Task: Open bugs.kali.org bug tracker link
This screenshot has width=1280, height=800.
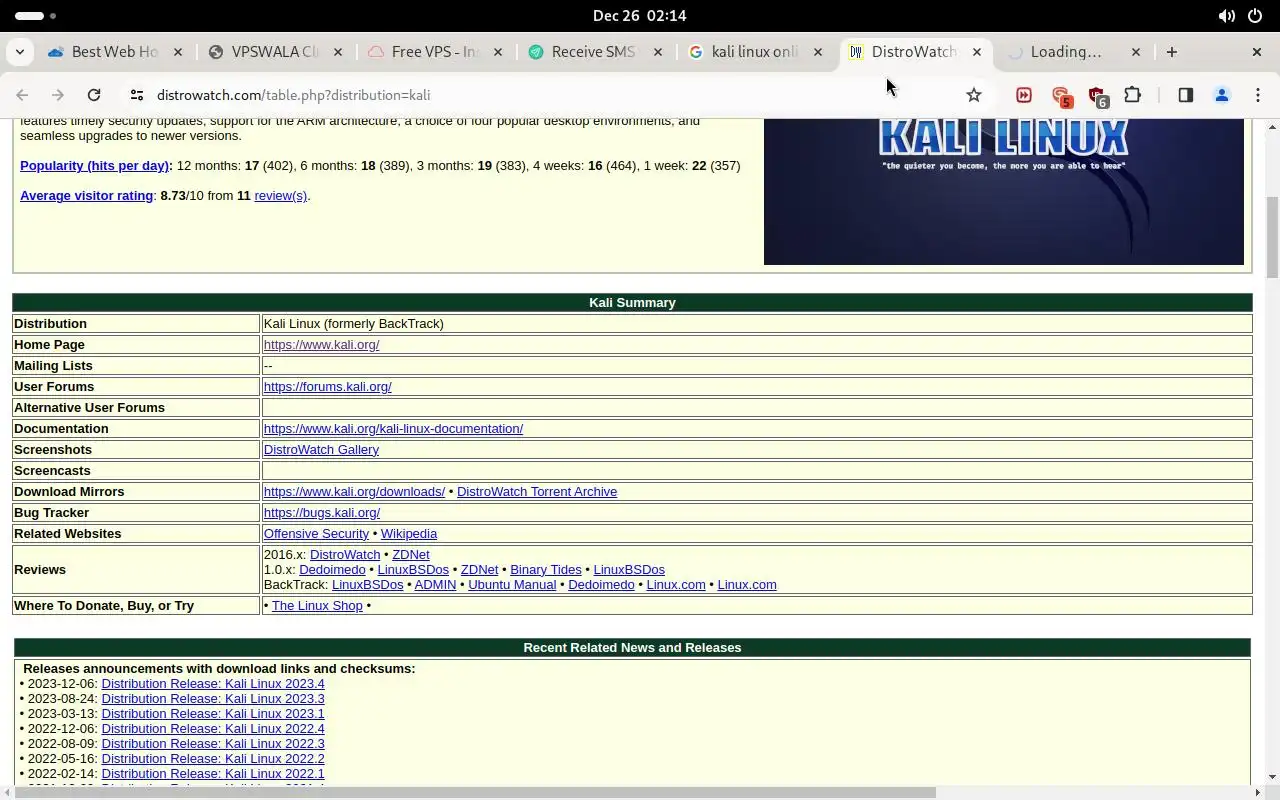Action: click(321, 513)
